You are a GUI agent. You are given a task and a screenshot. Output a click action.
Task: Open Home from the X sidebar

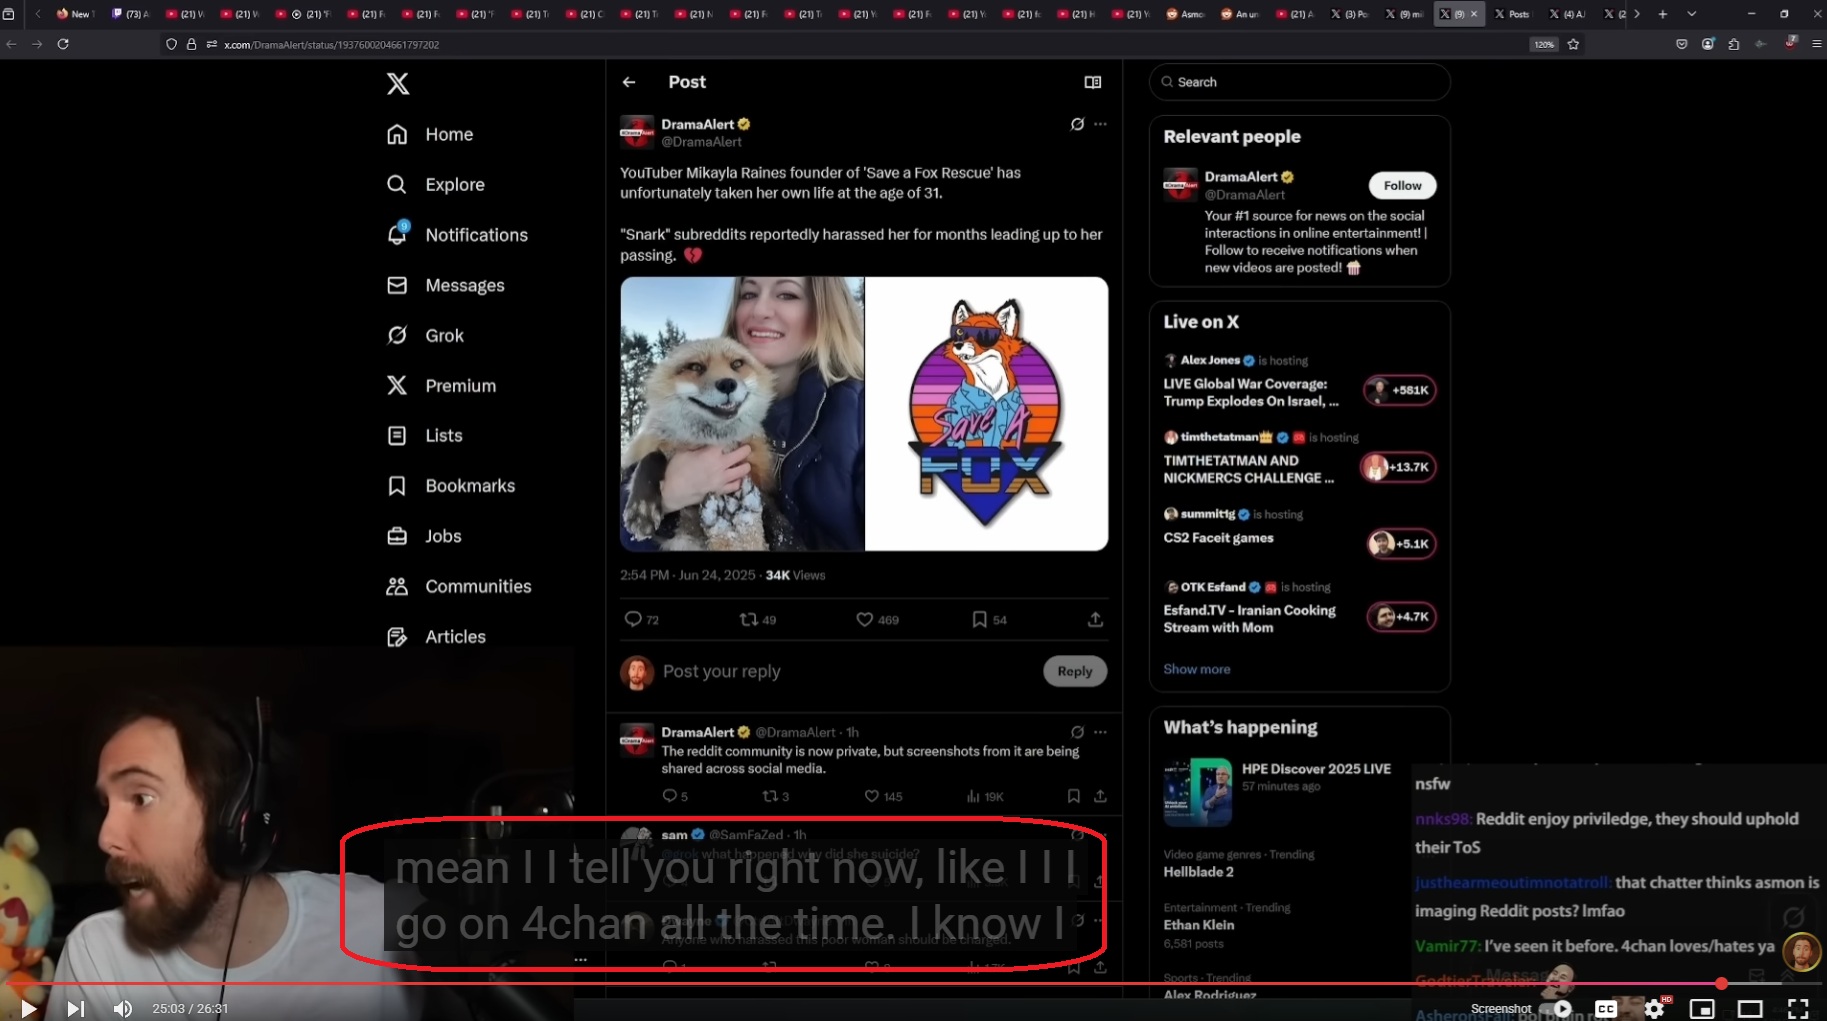coord(430,134)
